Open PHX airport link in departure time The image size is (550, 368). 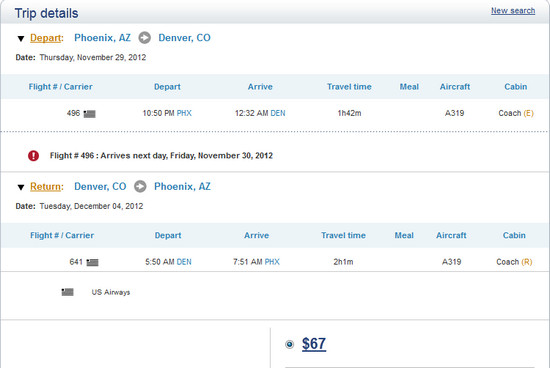click(x=184, y=113)
